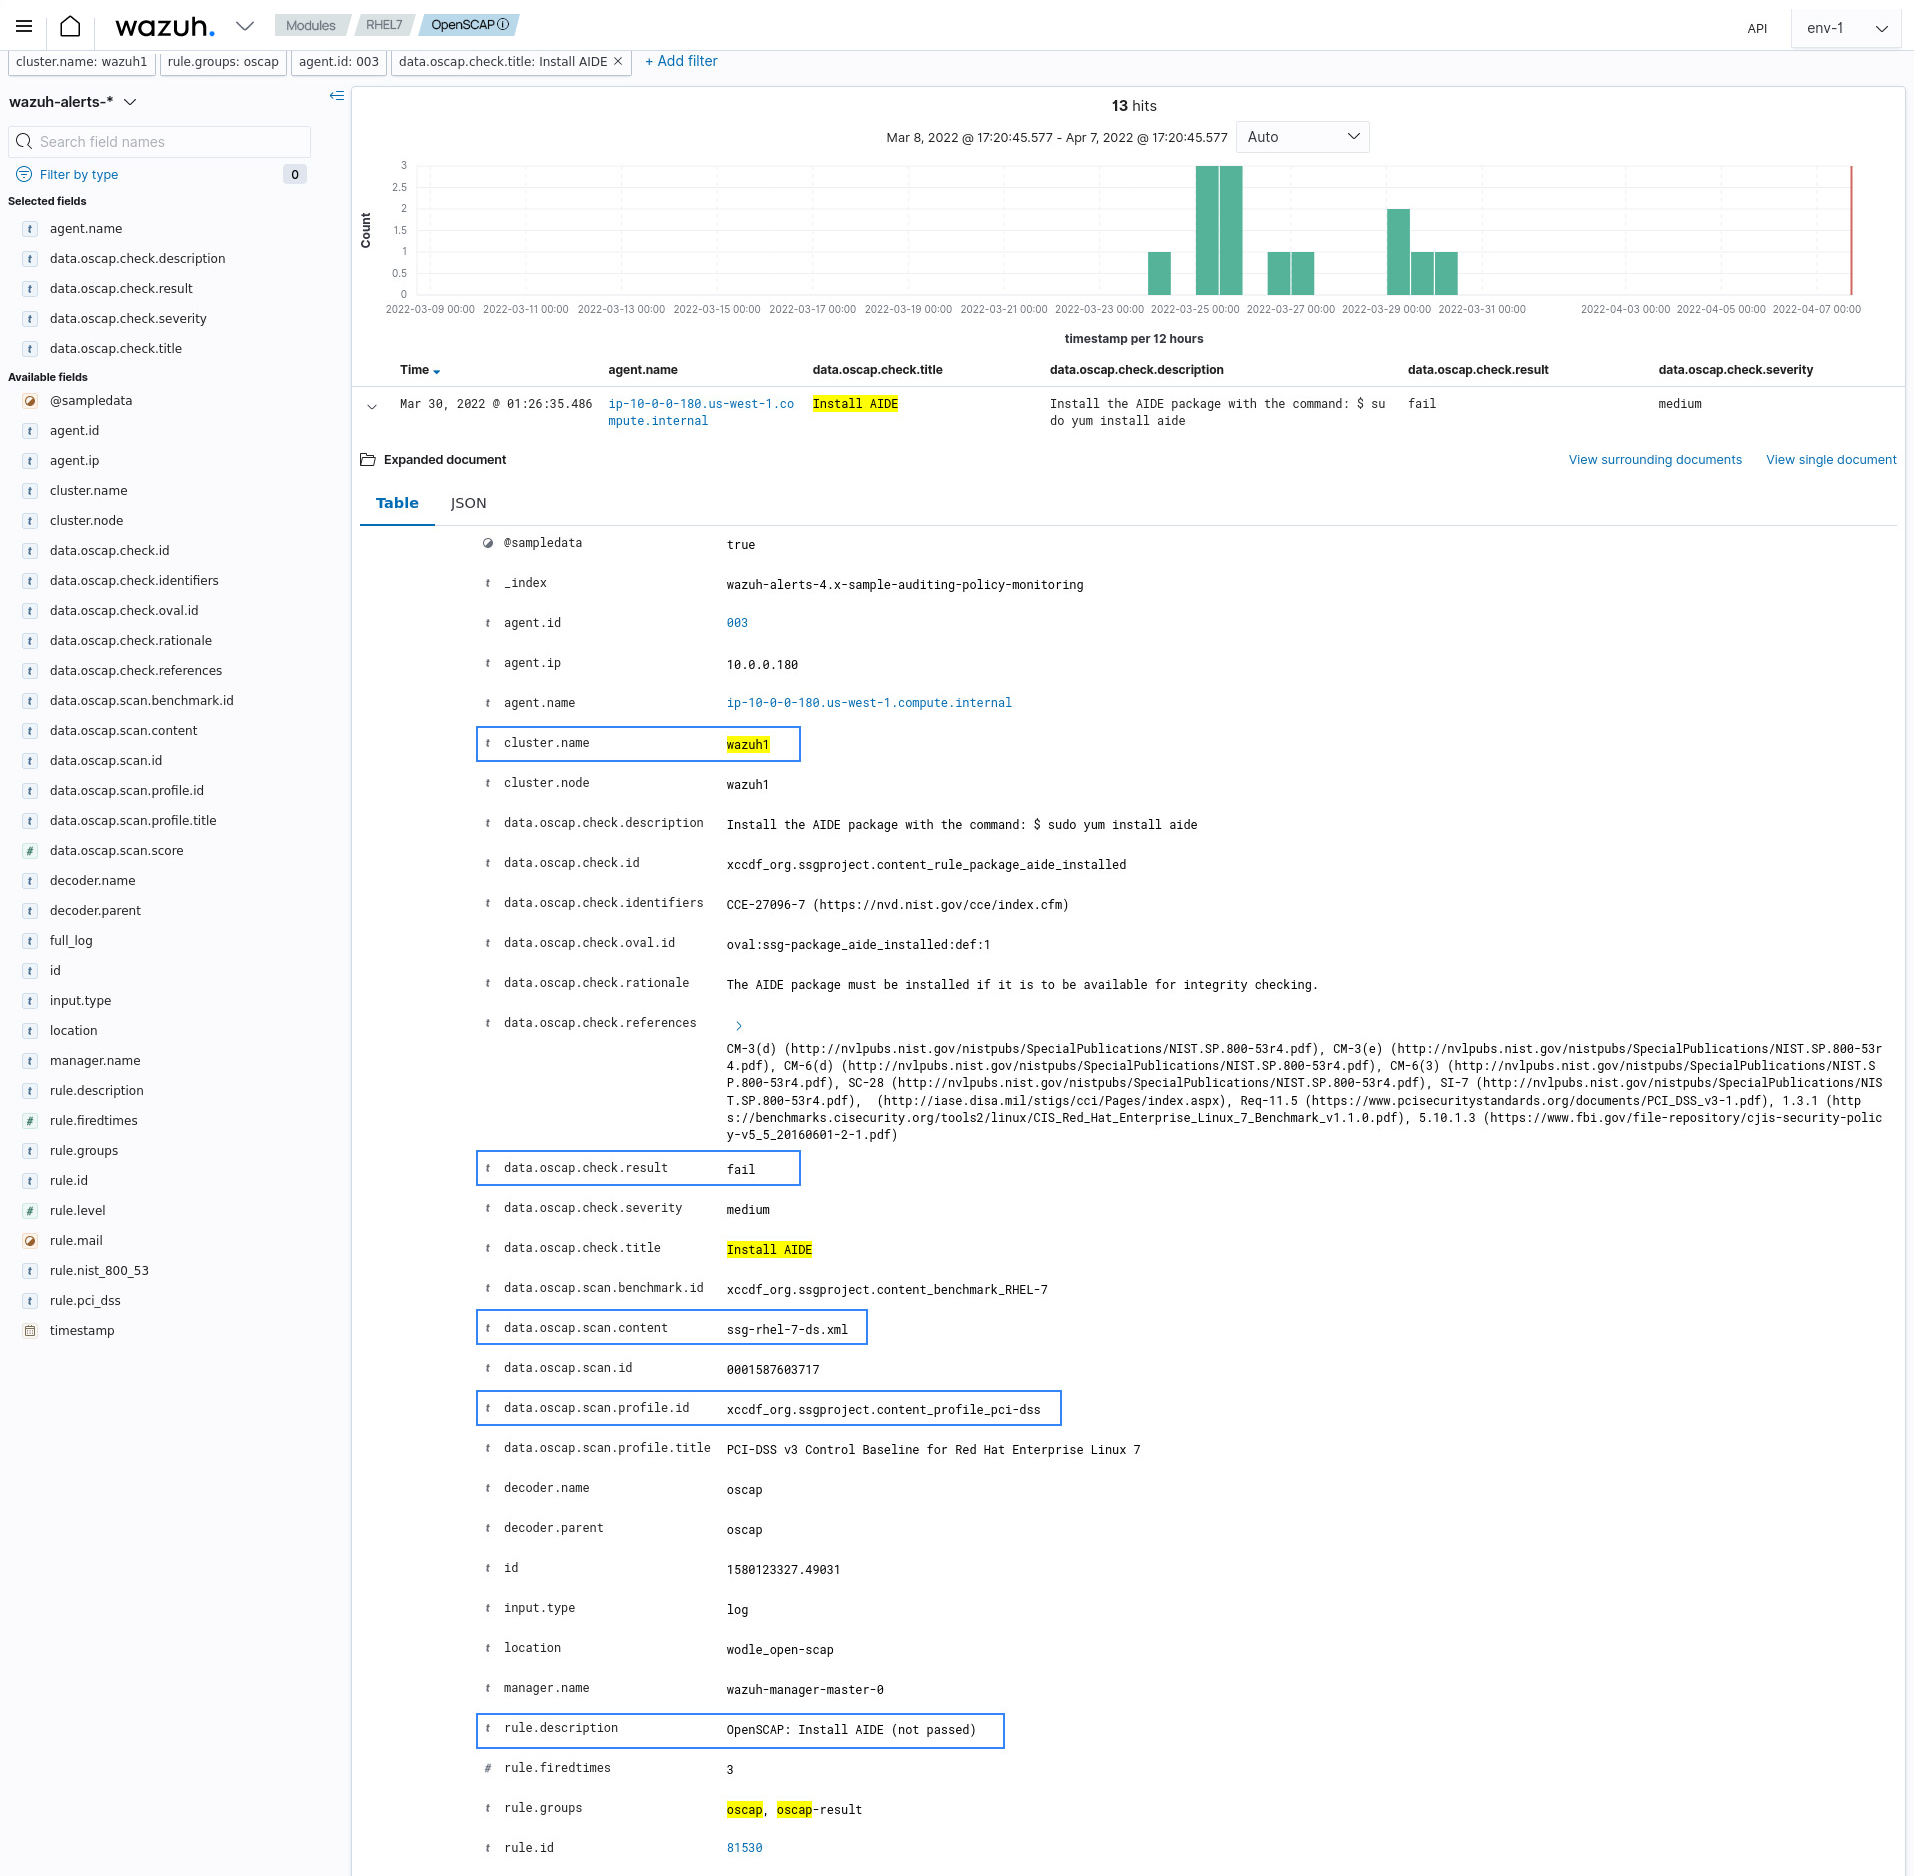Select data.oscap.scan.profile.title available field

133,821
